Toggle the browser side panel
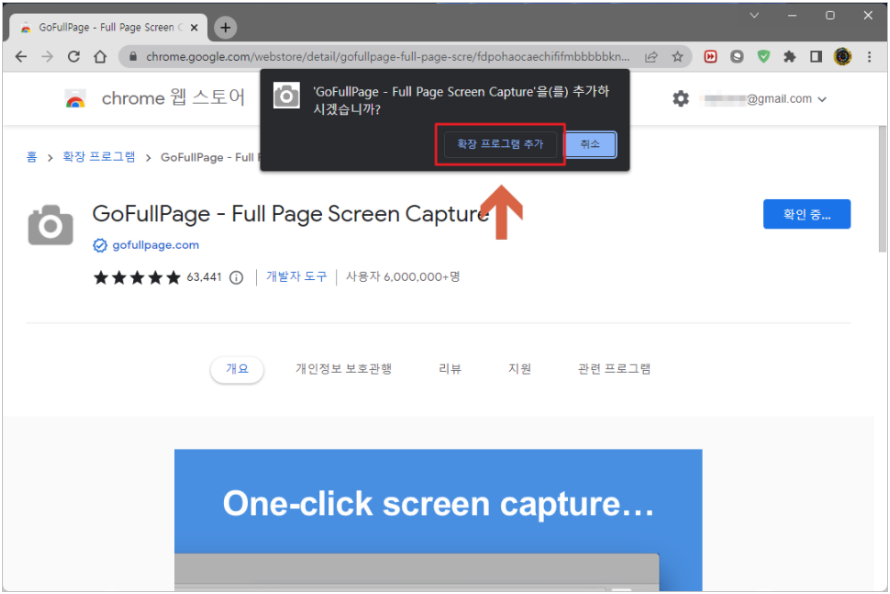Image resolution: width=890 pixels, height=594 pixels. click(x=816, y=57)
